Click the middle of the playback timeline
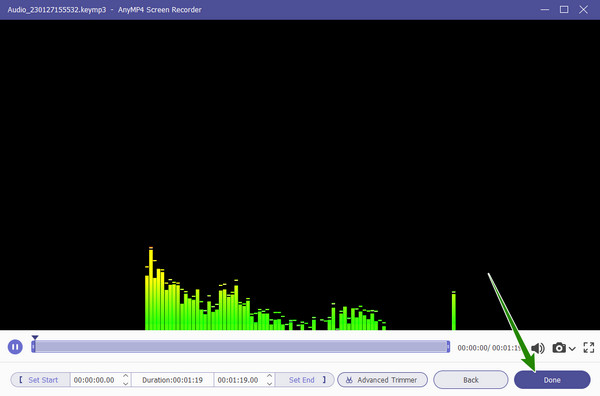The image size is (600, 396). click(x=240, y=347)
